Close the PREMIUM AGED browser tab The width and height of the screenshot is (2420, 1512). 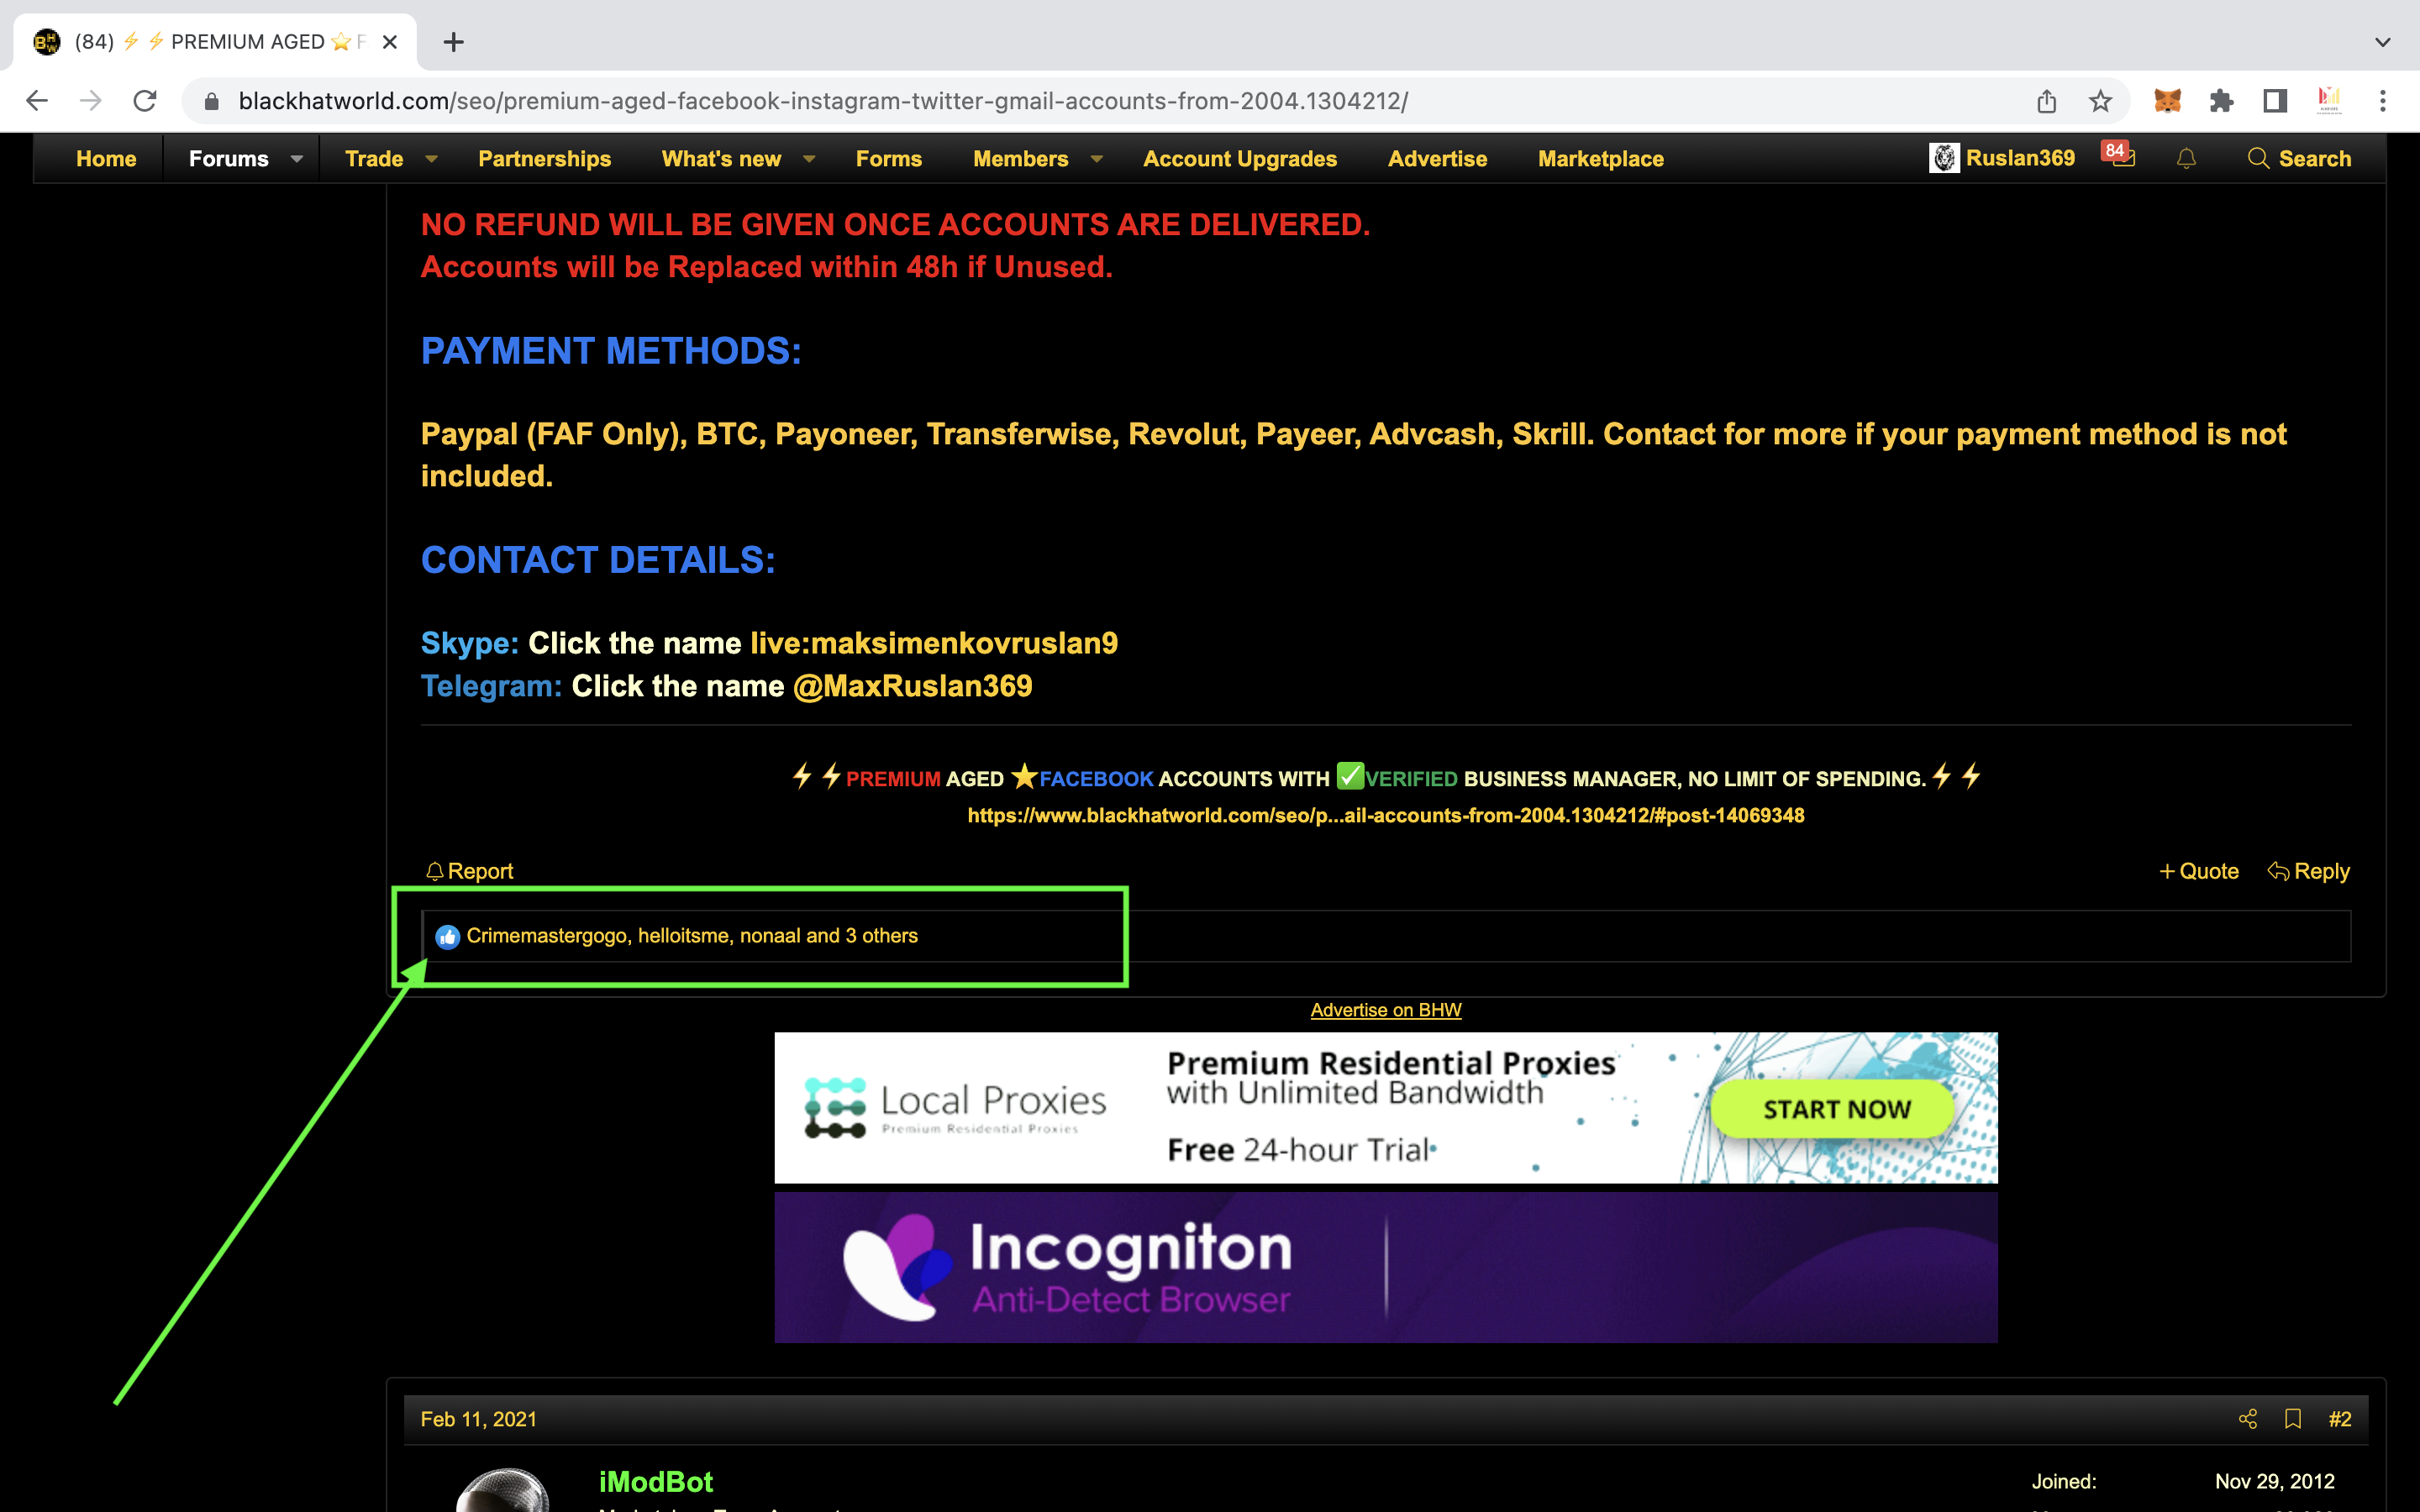[x=390, y=42]
